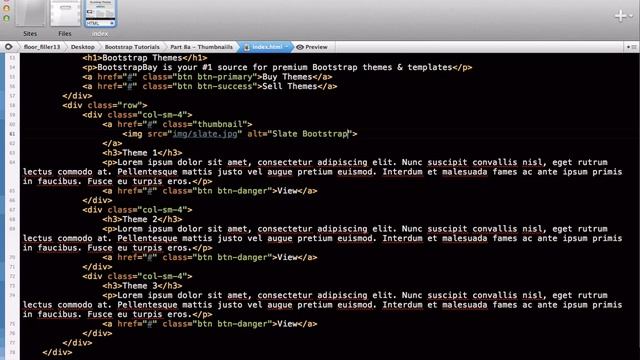The height and width of the screenshot is (360, 640).
Task: Switch to the Files tab thumbnail
Action: (65, 13)
